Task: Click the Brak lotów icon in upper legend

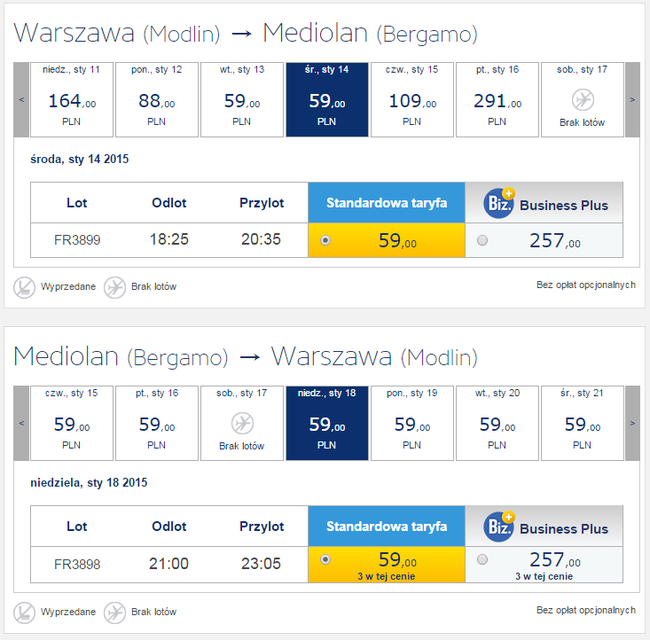Action: pyautogui.click(x=115, y=286)
